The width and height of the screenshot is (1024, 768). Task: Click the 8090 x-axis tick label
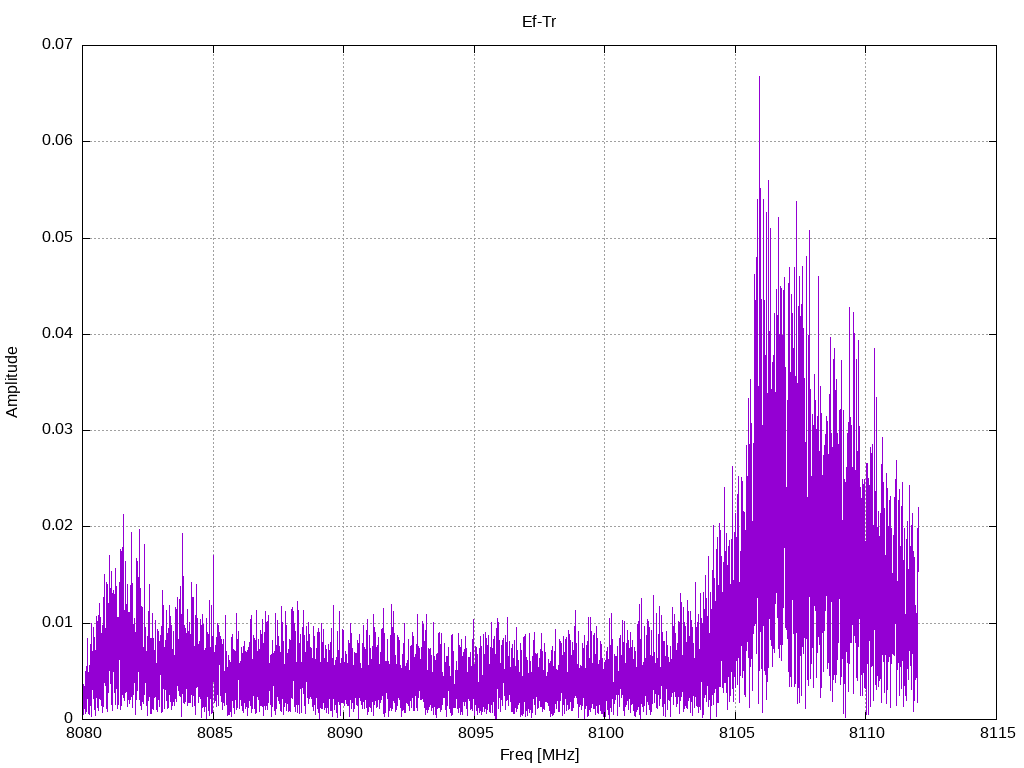344,733
